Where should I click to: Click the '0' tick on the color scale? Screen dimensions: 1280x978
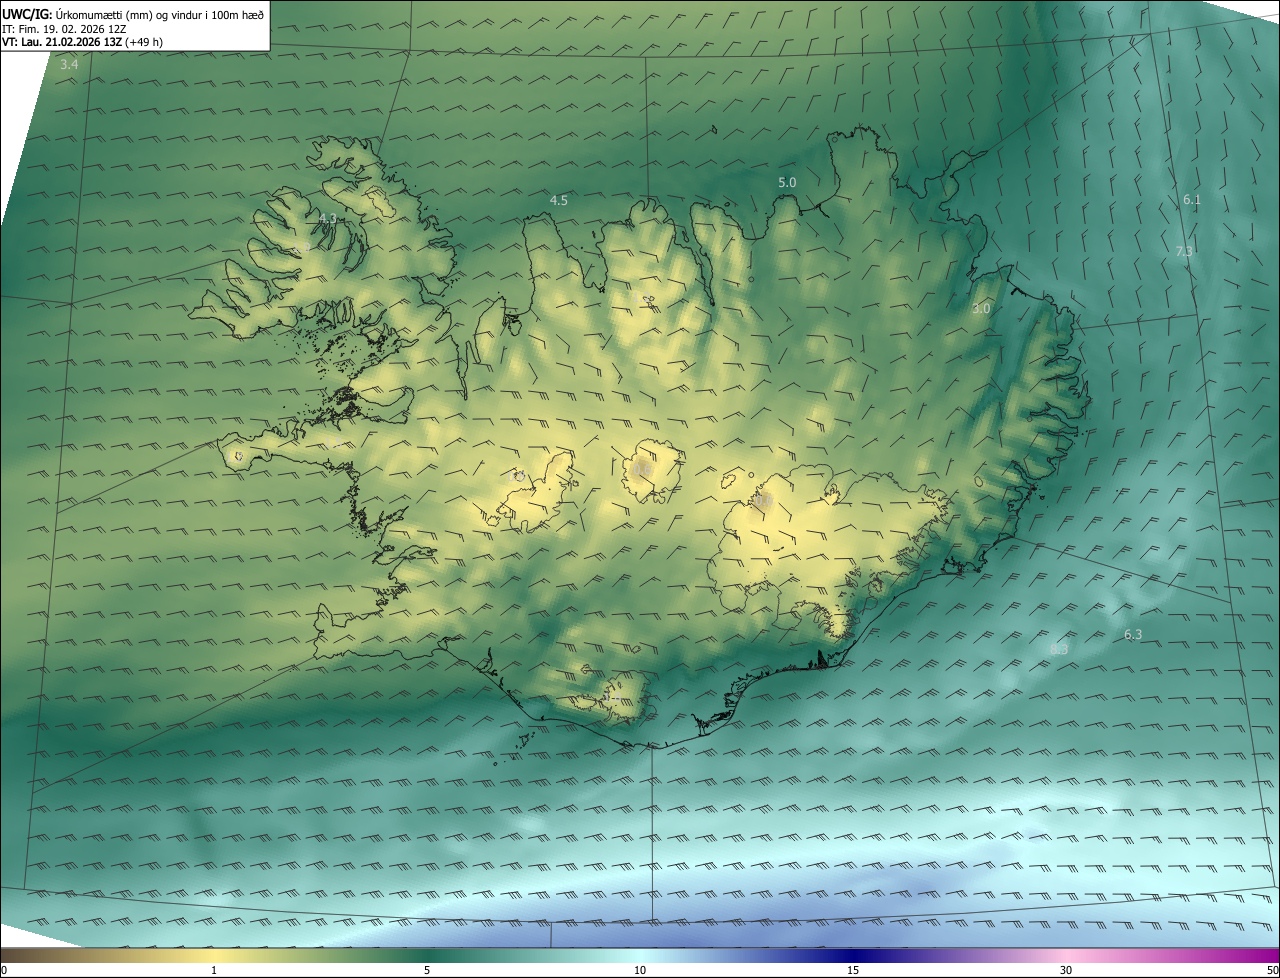pos(4,970)
